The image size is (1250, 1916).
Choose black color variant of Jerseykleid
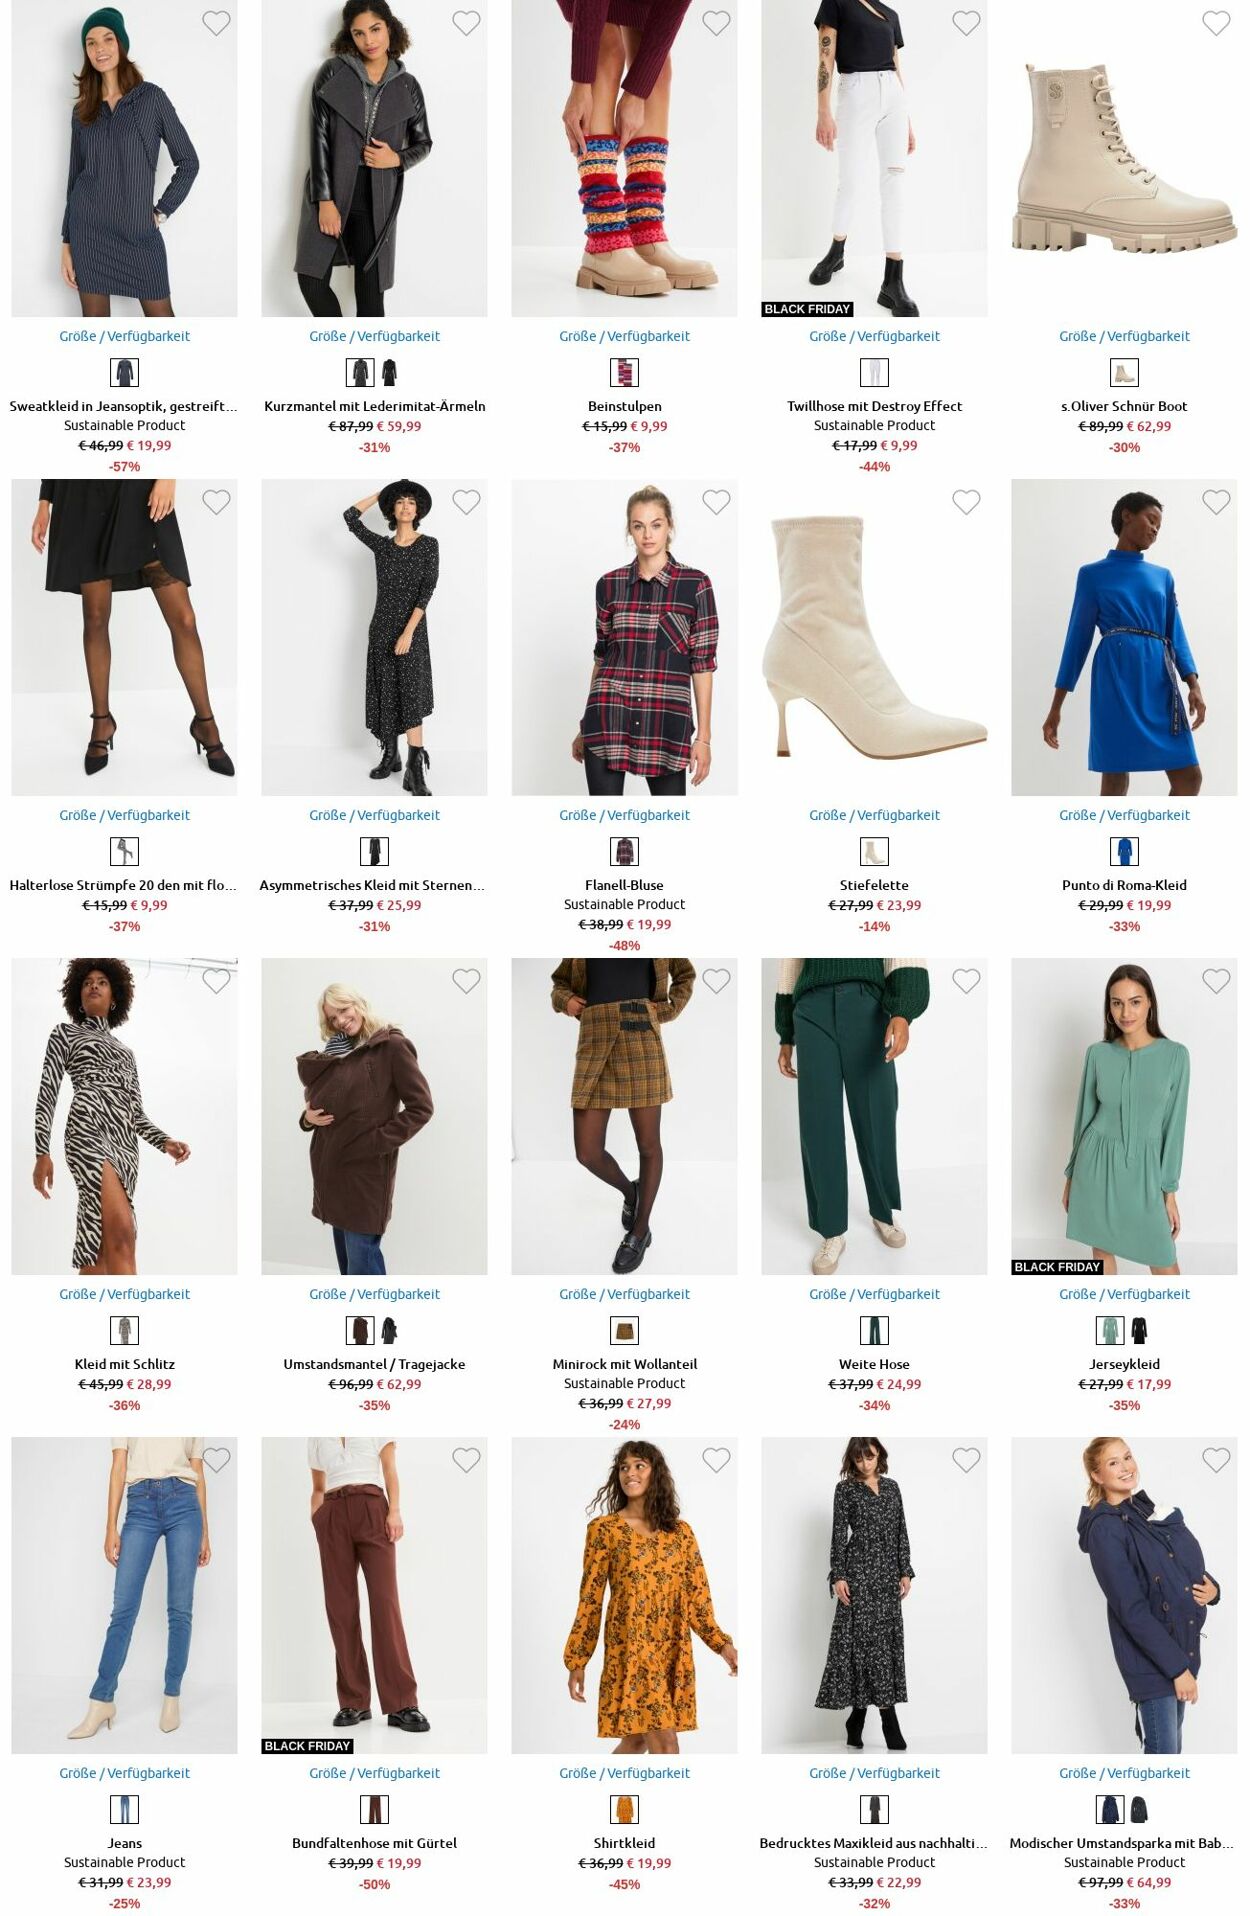pyautogui.click(x=1139, y=1331)
